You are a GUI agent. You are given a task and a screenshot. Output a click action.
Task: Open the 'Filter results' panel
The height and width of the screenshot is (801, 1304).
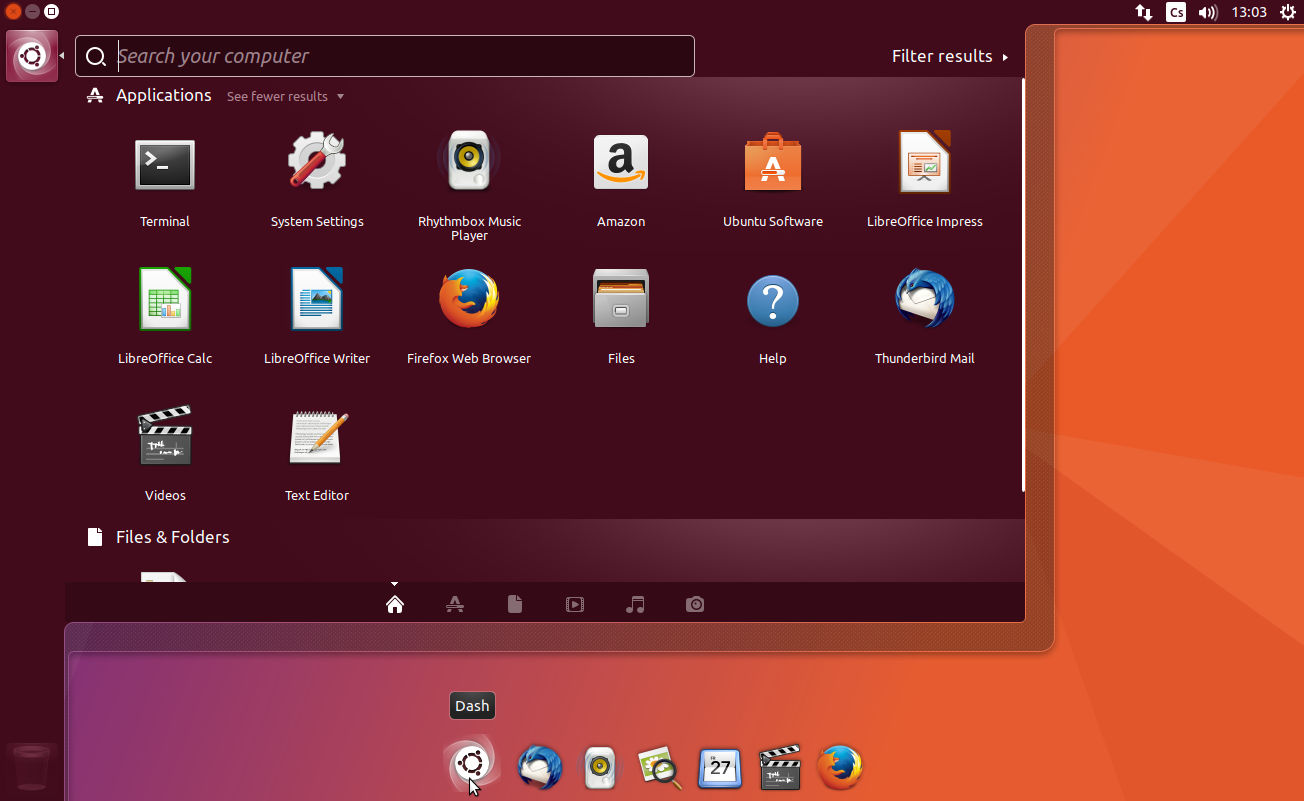pyautogui.click(x=941, y=56)
